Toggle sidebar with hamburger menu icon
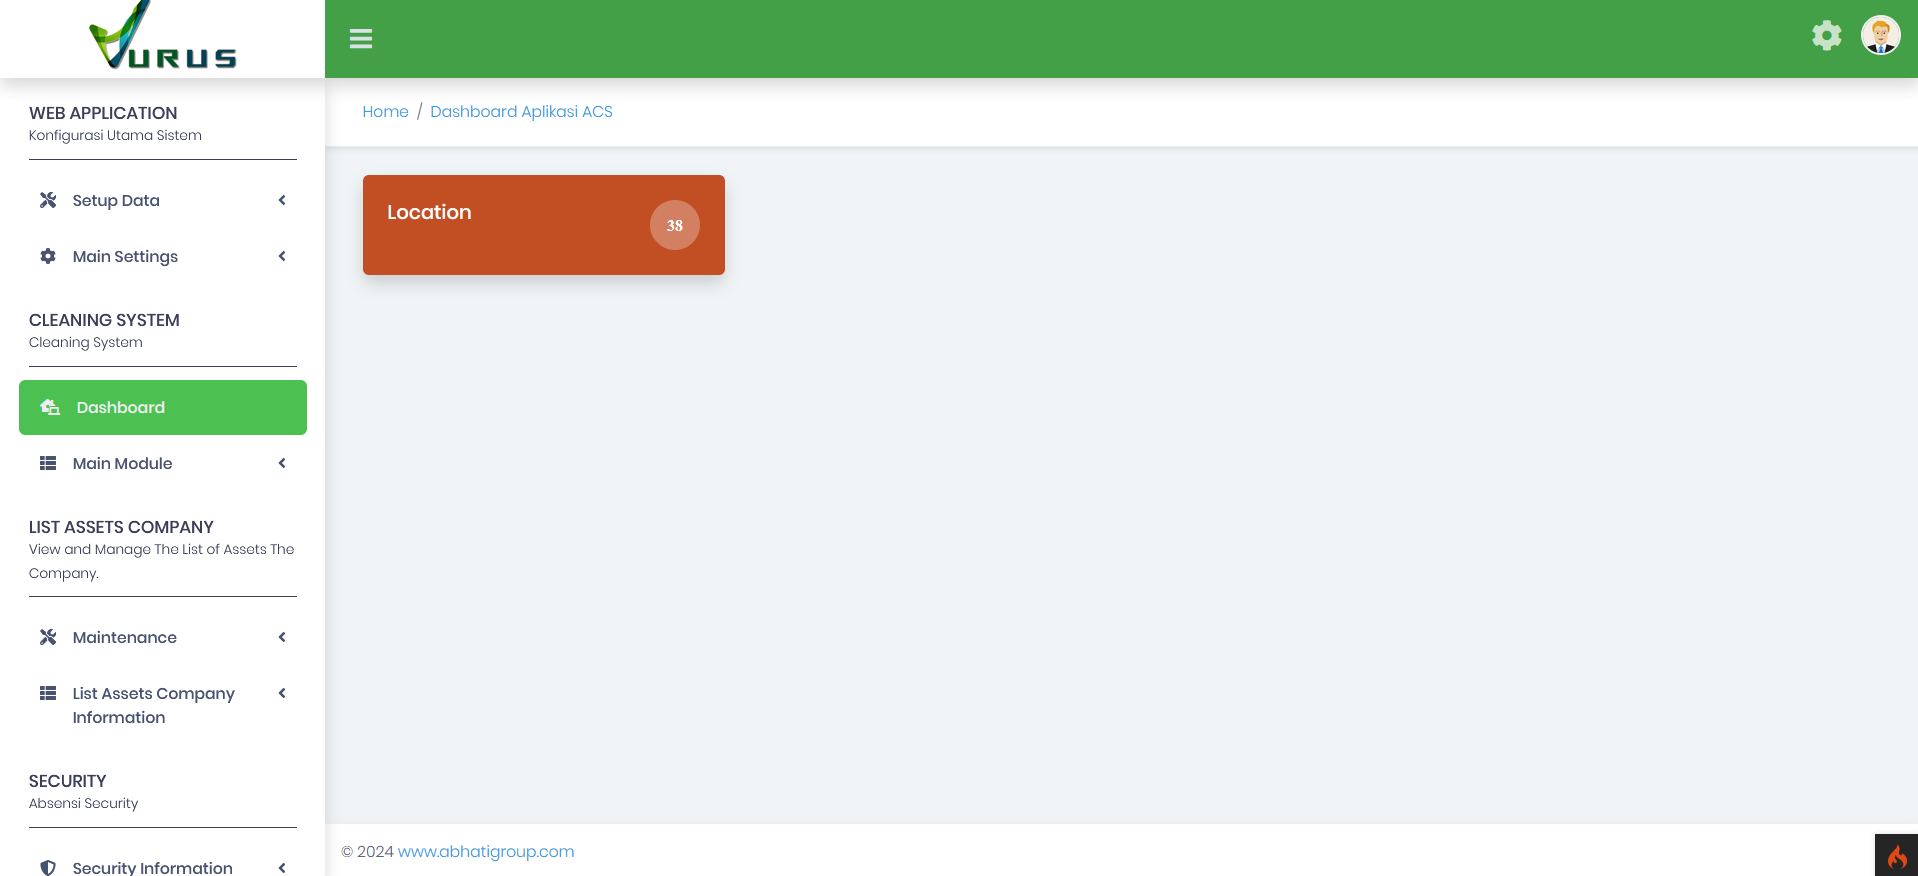Viewport: 1918px width, 876px height. 361,39
